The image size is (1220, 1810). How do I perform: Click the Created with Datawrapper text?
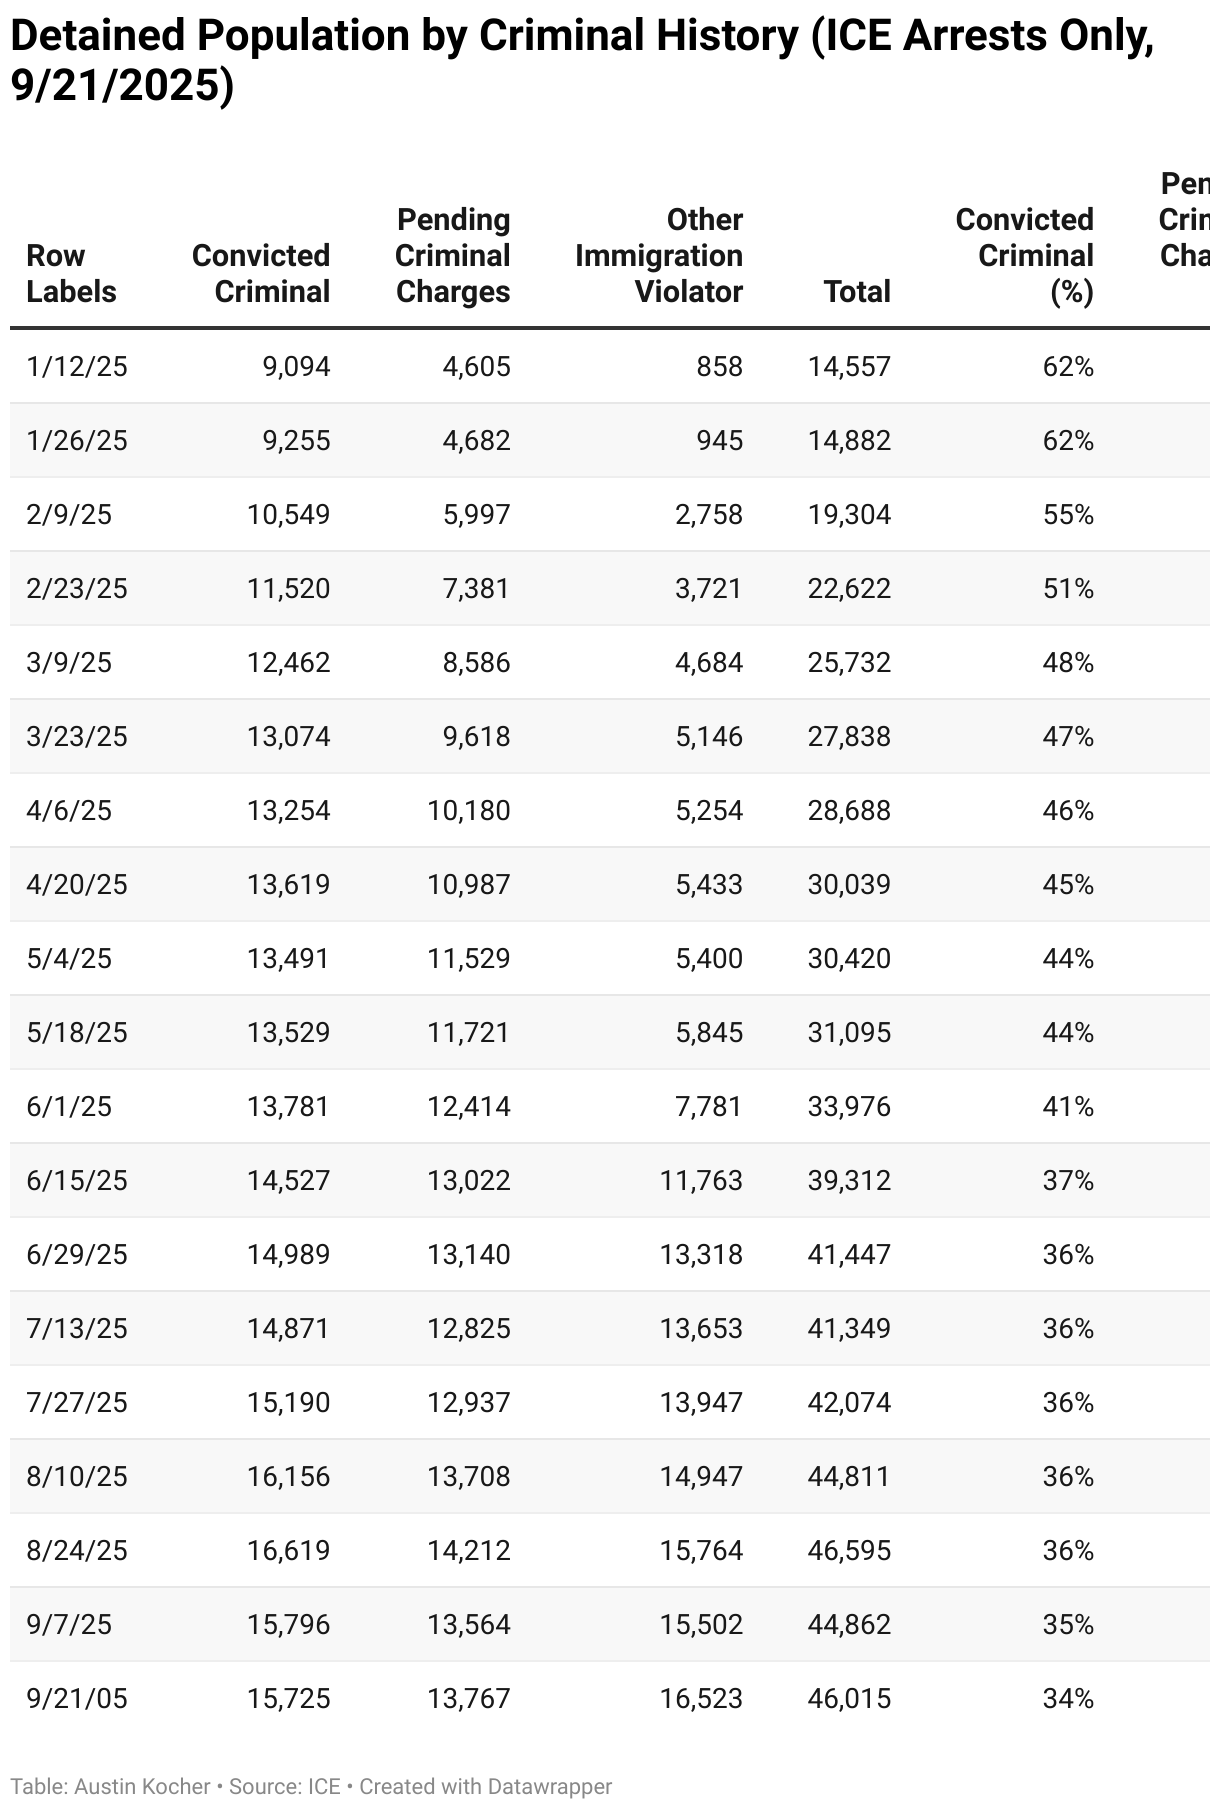tap(486, 1787)
